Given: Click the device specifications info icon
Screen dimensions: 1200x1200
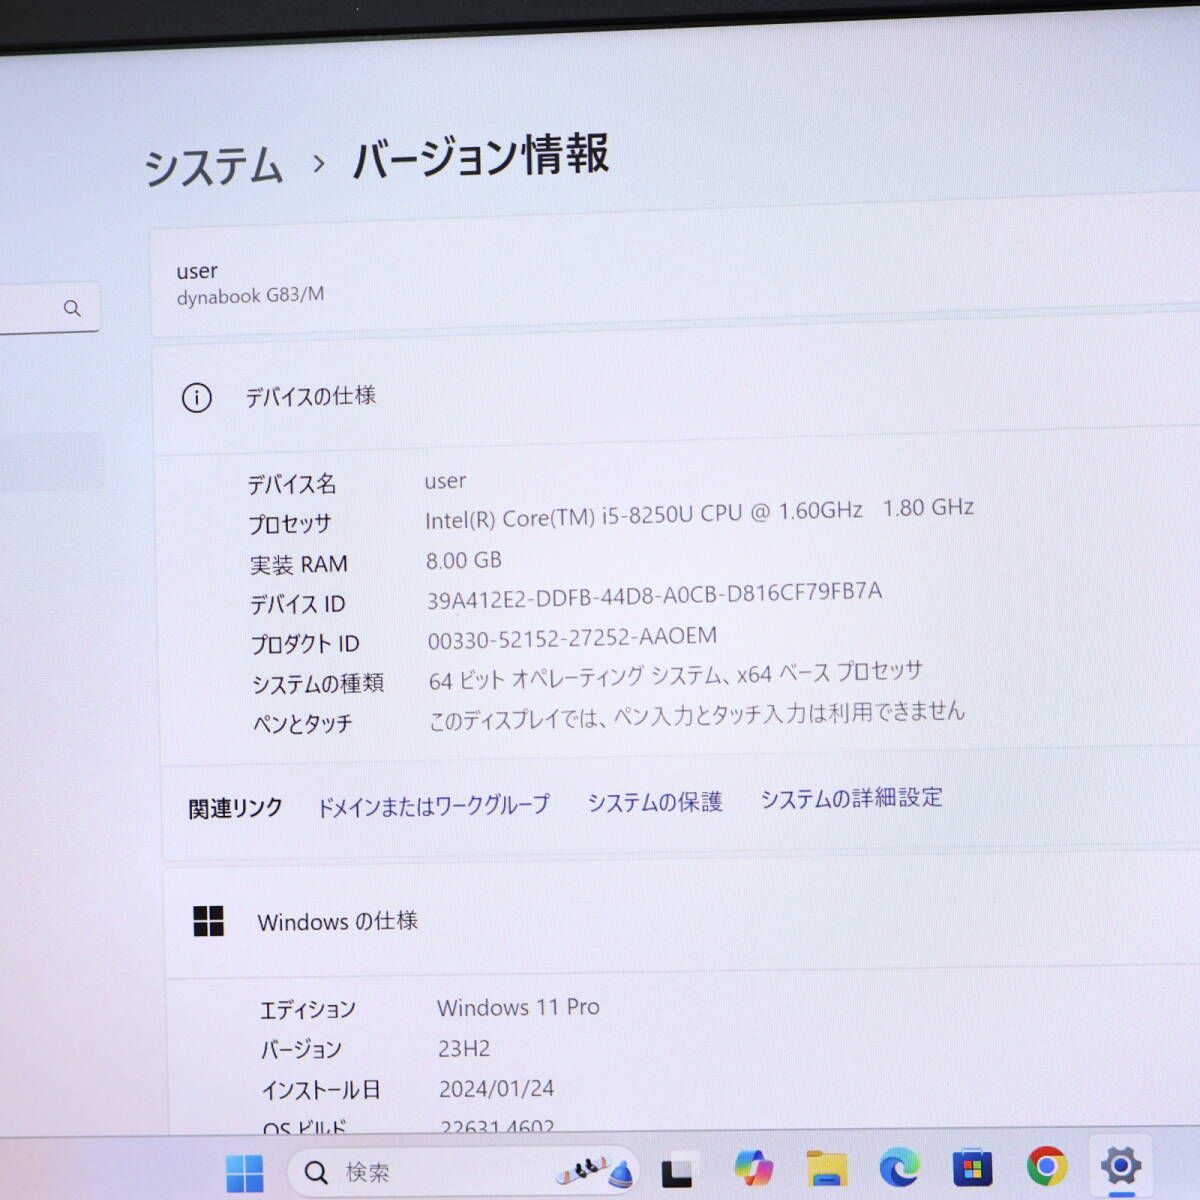Looking at the screenshot, I should [197, 398].
